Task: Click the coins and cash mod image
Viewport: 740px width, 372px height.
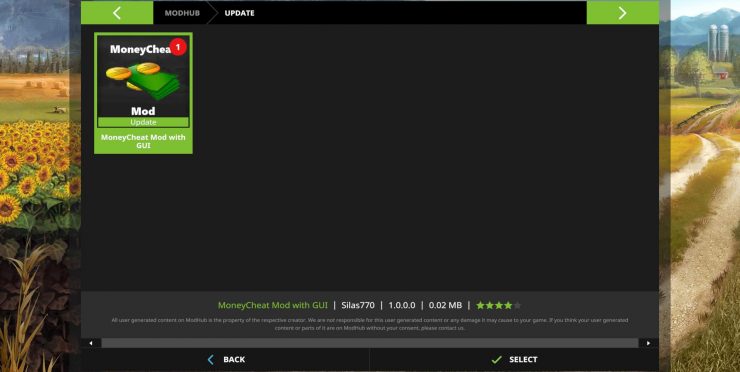Action: click(143, 81)
